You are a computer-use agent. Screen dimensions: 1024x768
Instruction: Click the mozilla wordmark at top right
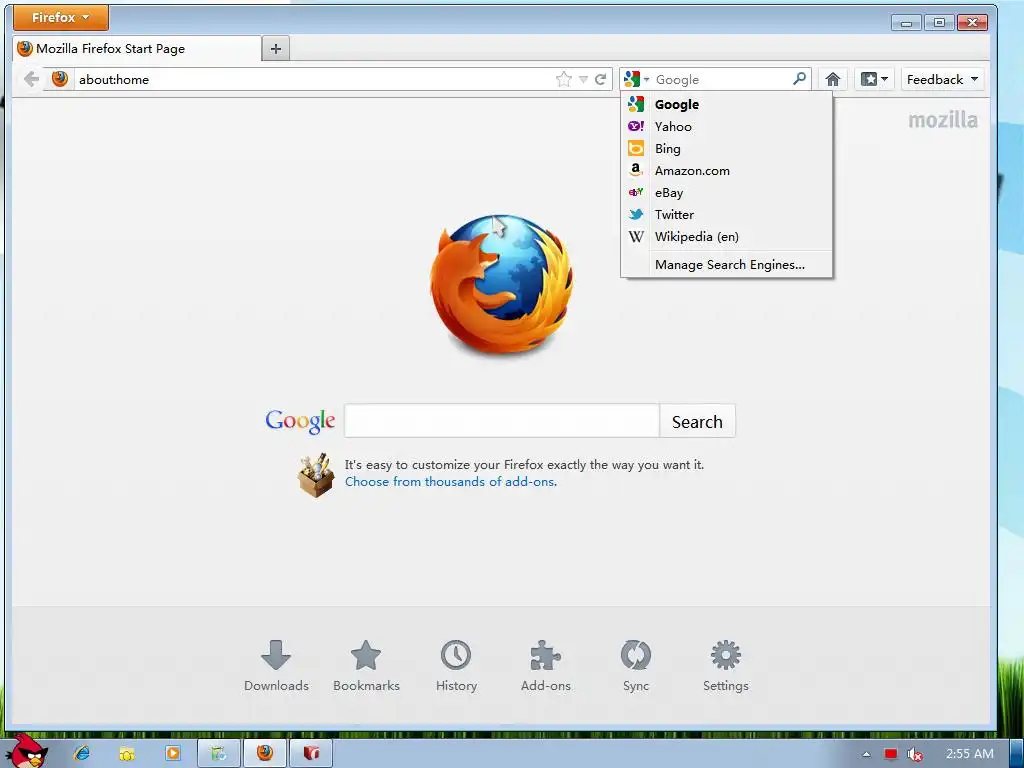pos(943,120)
